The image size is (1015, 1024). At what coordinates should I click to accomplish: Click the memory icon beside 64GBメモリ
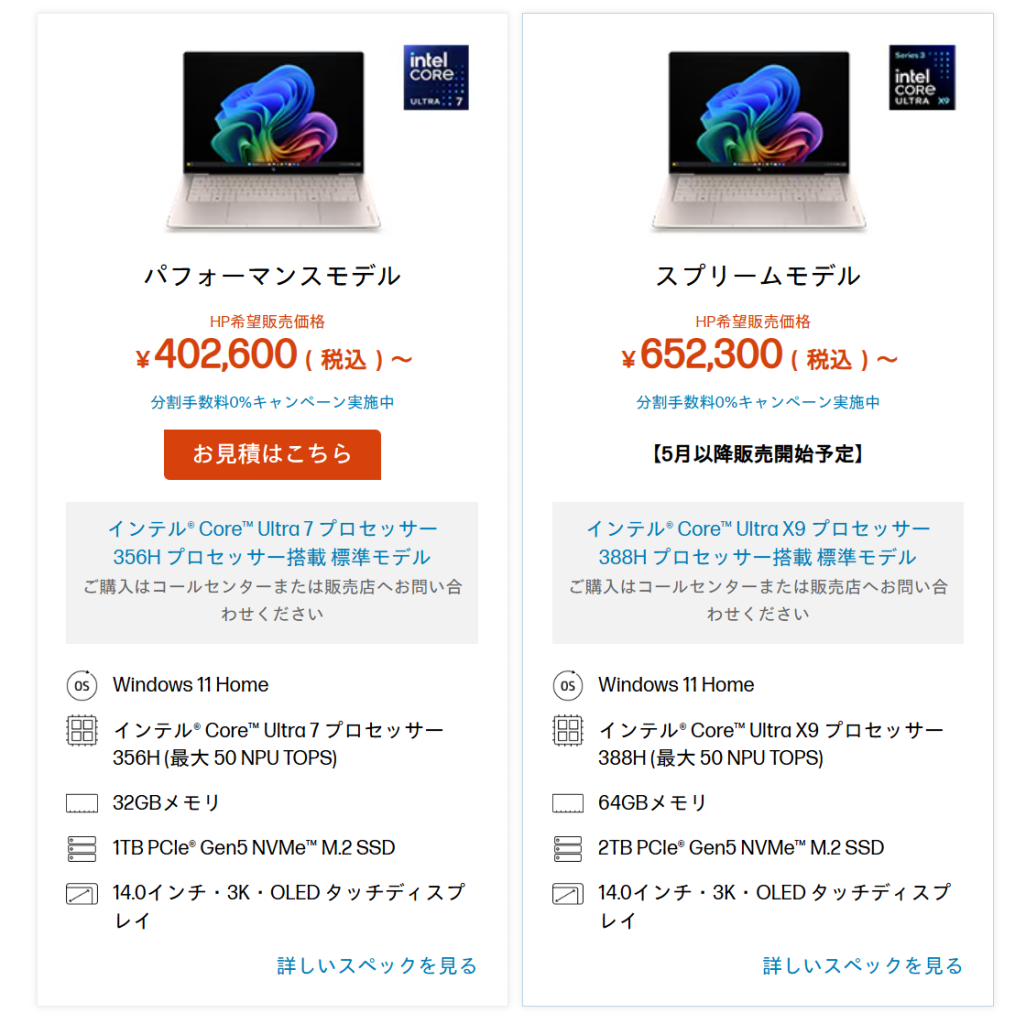pyautogui.click(x=567, y=803)
